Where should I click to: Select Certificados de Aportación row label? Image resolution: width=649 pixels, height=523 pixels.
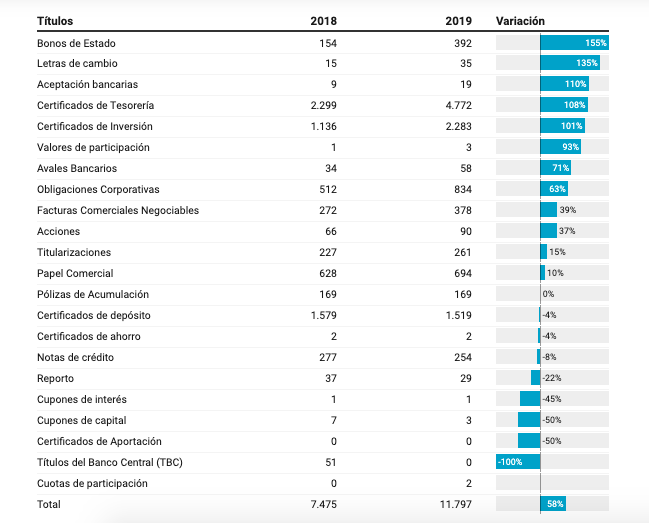pos(99,441)
